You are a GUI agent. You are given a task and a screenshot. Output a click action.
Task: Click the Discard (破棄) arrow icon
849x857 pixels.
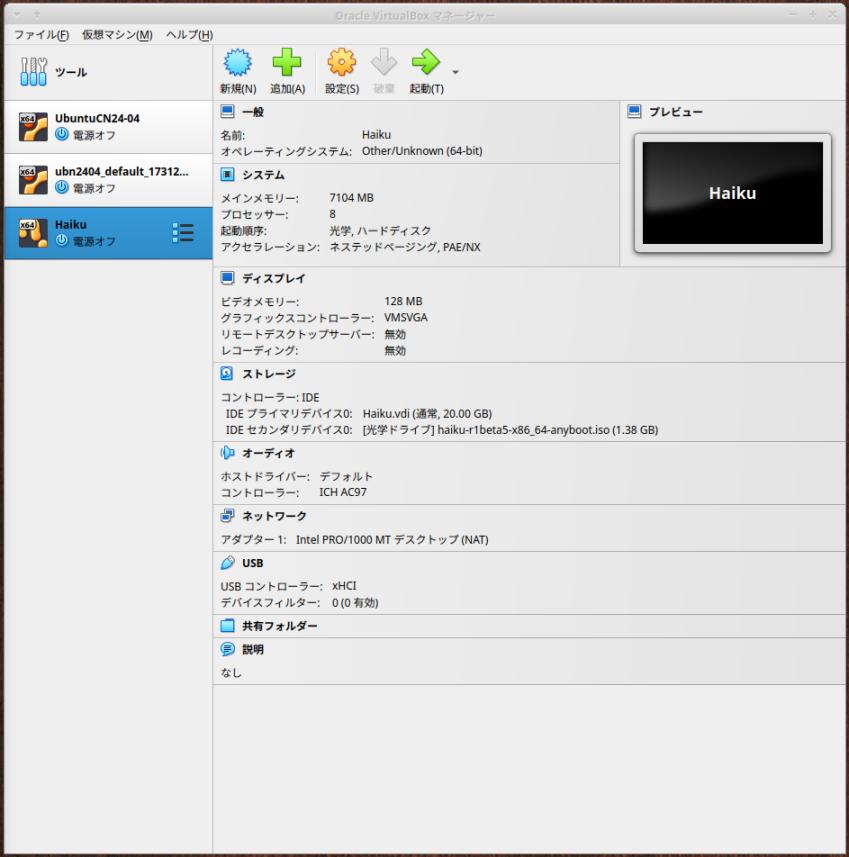point(384,62)
